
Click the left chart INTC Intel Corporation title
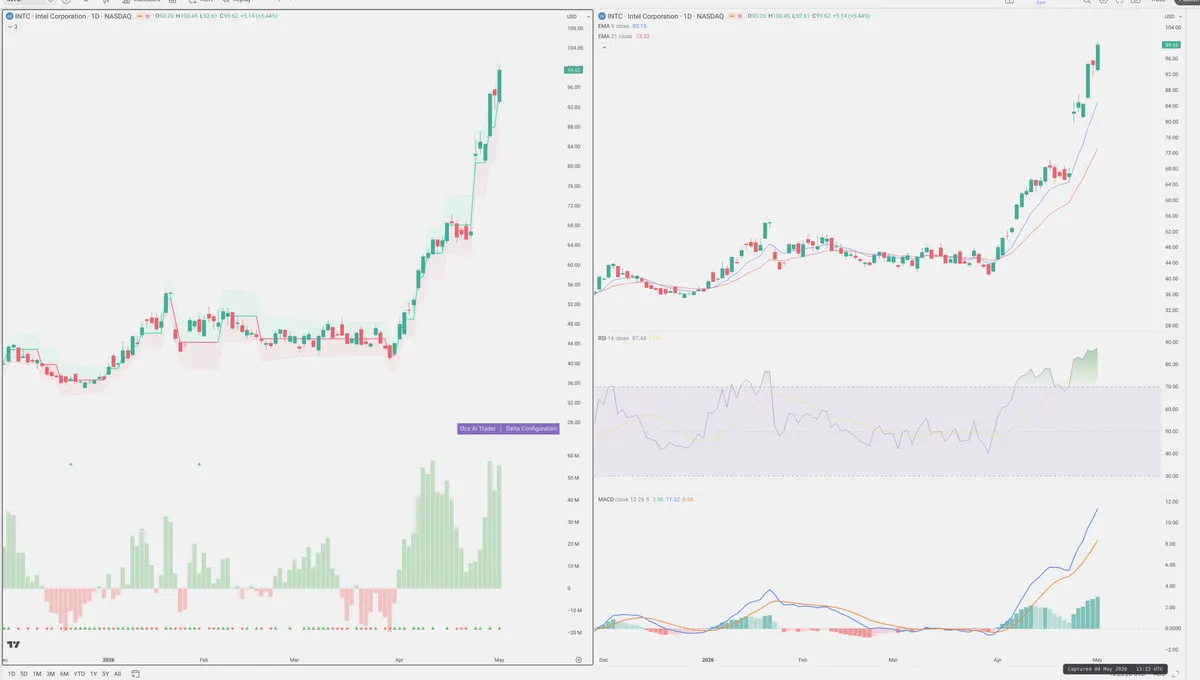click(72, 16)
